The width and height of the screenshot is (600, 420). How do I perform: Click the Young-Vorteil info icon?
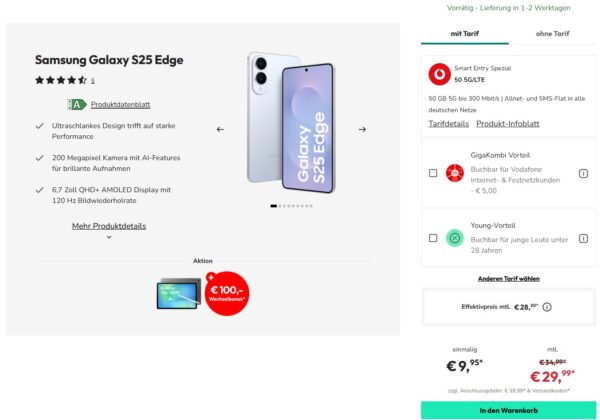pyautogui.click(x=583, y=239)
